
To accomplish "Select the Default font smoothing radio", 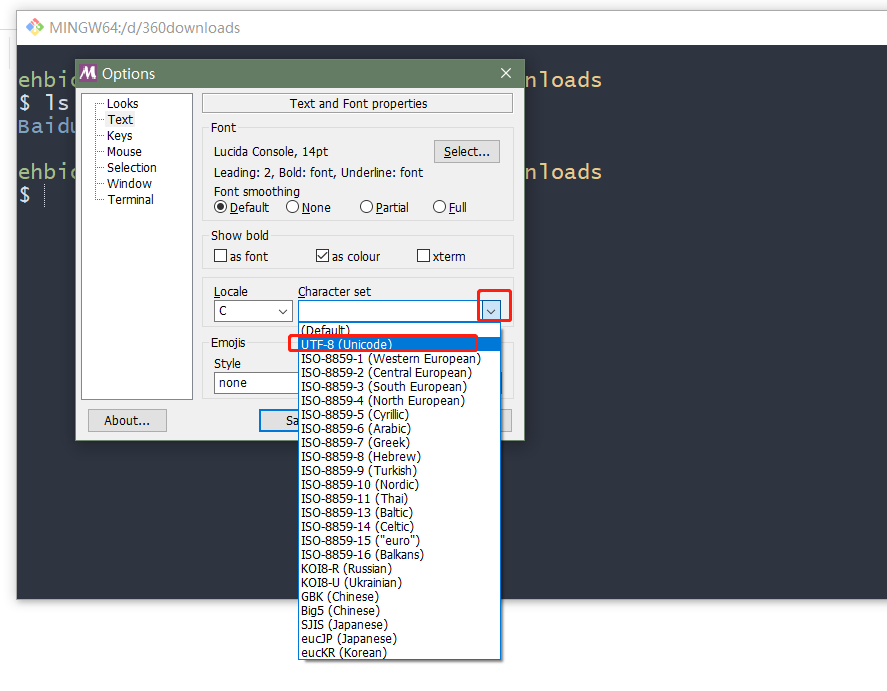I will click(221, 207).
